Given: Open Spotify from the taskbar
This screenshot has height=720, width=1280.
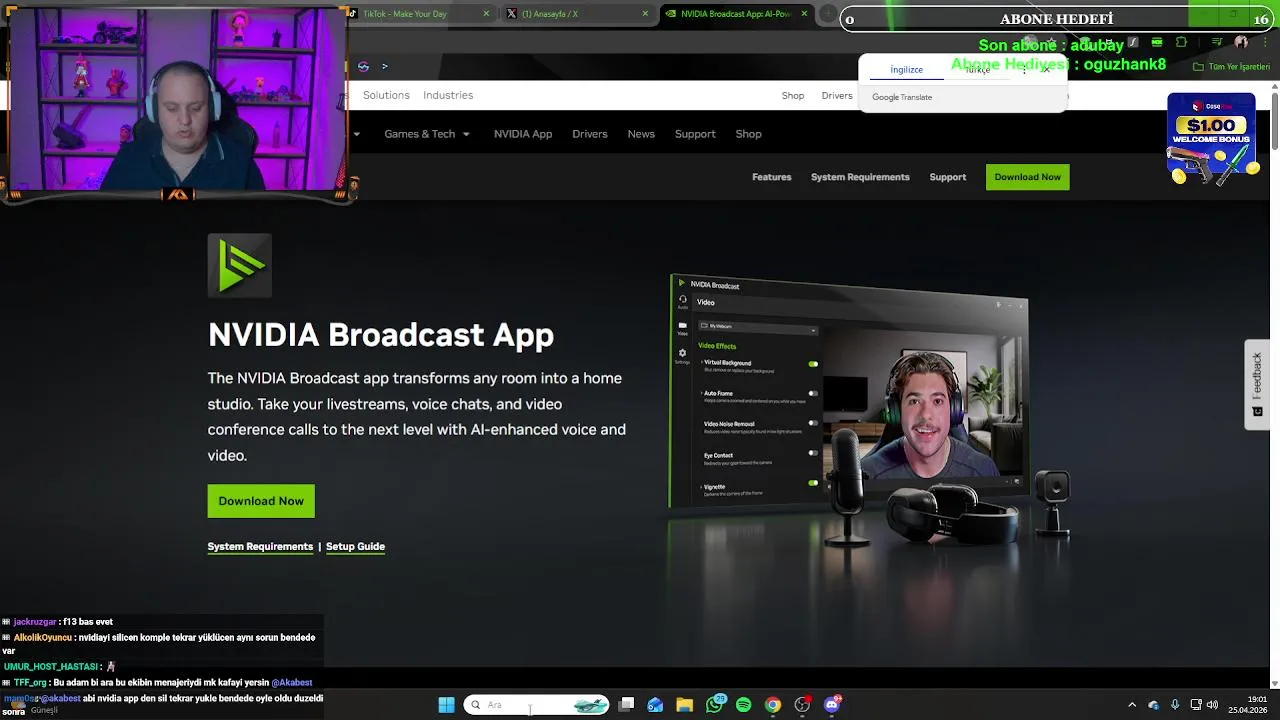Looking at the screenshot, I should tap(743, 705).
